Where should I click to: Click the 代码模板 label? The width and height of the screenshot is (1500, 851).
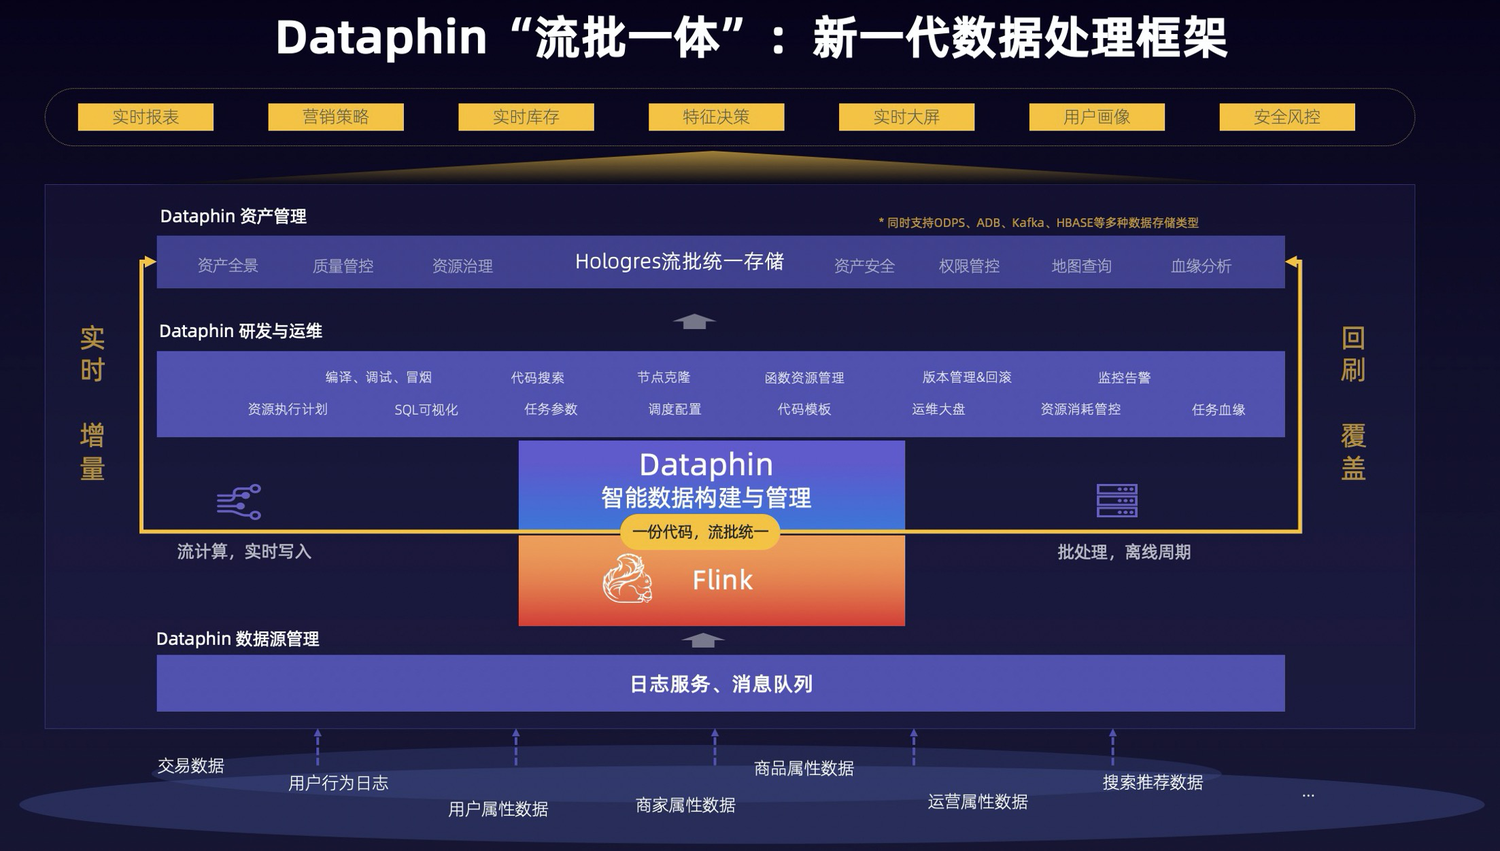(804, 409)
